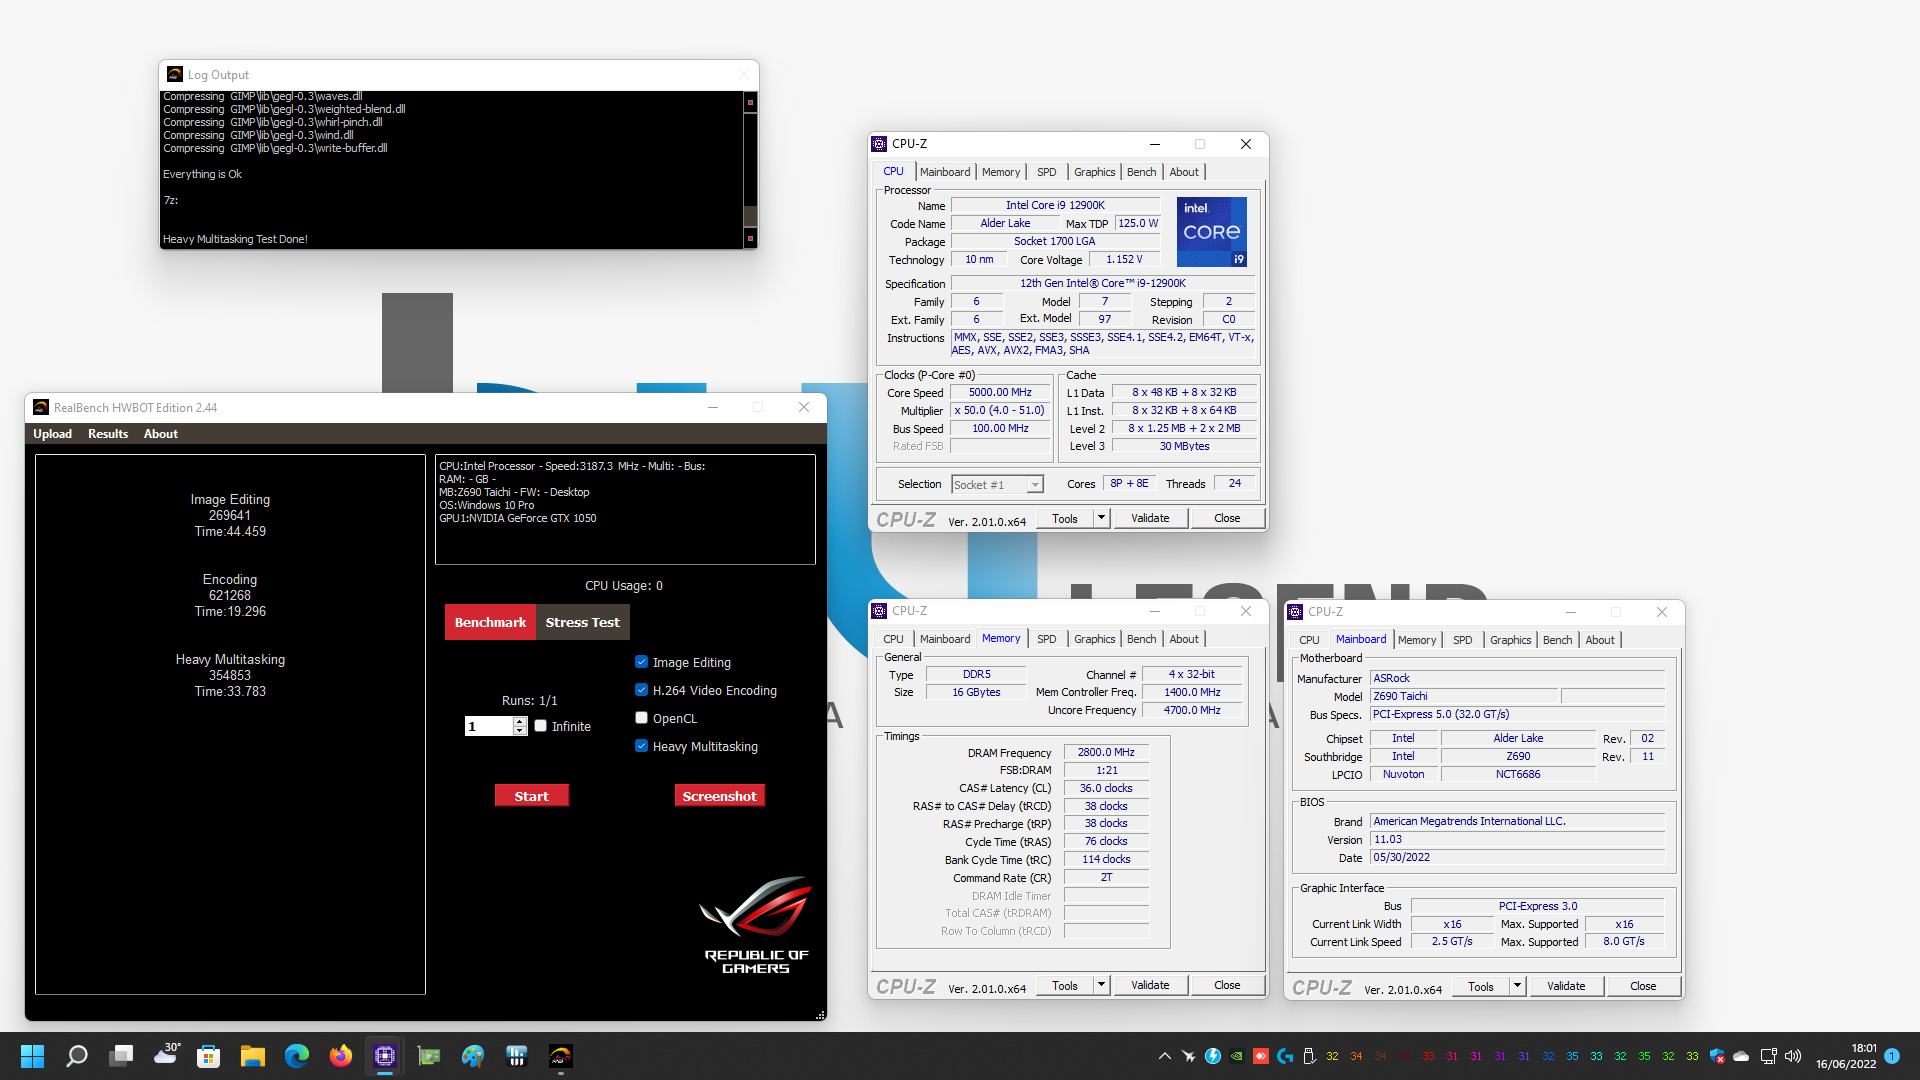Open the OneDrive cloud tray icon
1920x1080 pixels.
click(x=1741, y=1056)
